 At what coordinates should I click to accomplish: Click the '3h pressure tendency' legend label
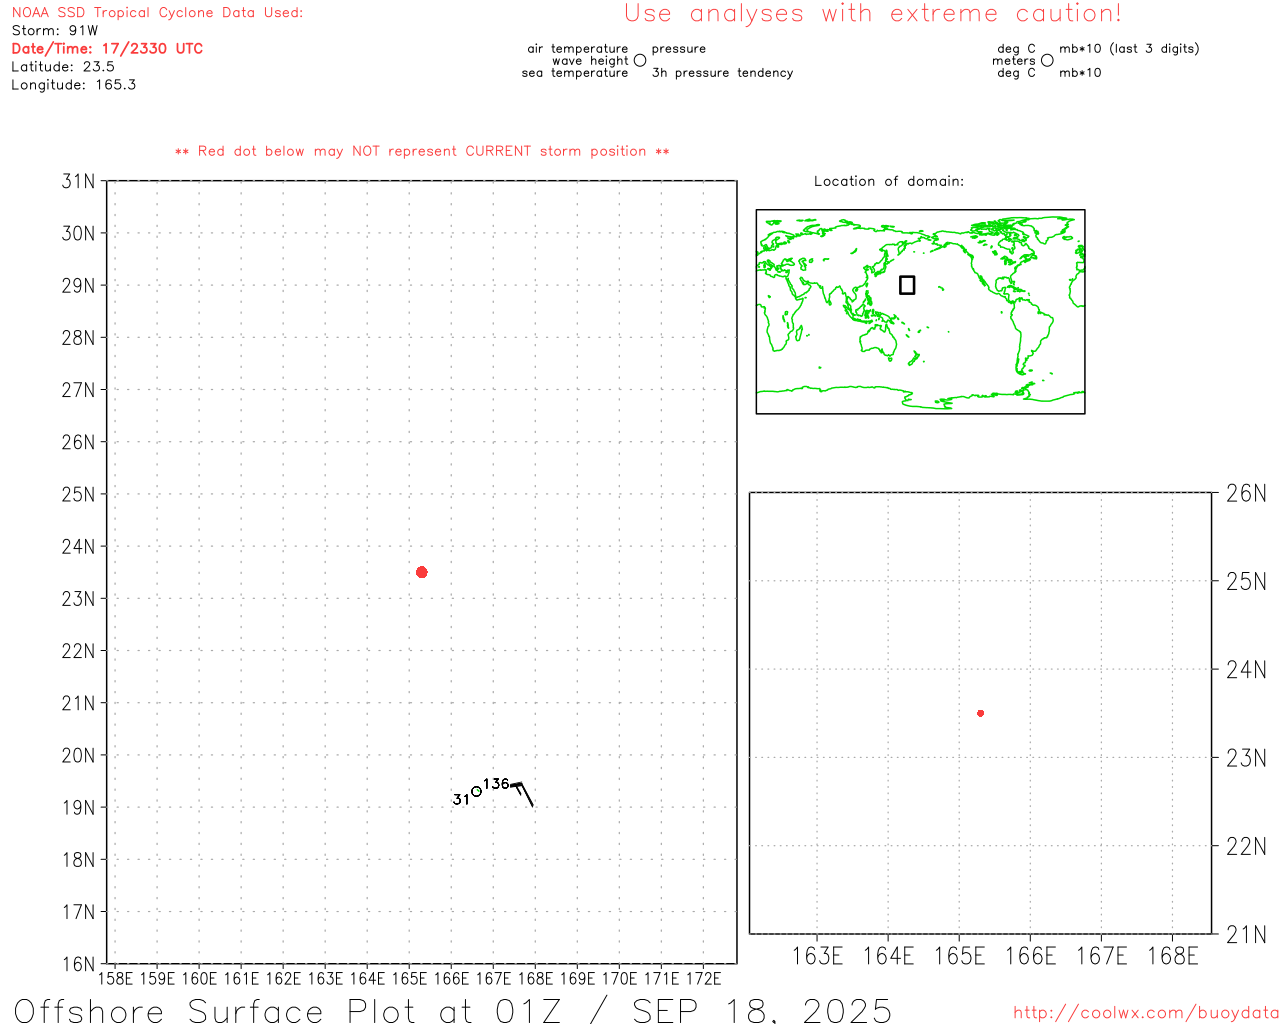point(722,72)
